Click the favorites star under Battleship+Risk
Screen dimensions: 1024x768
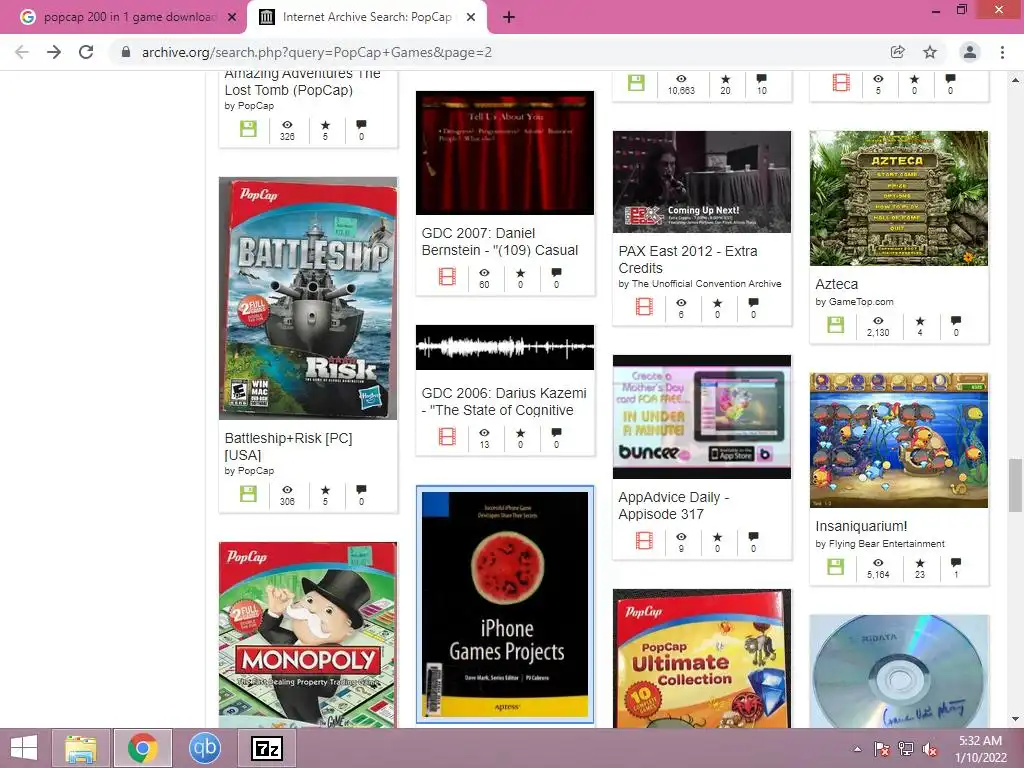click(325, 490)
